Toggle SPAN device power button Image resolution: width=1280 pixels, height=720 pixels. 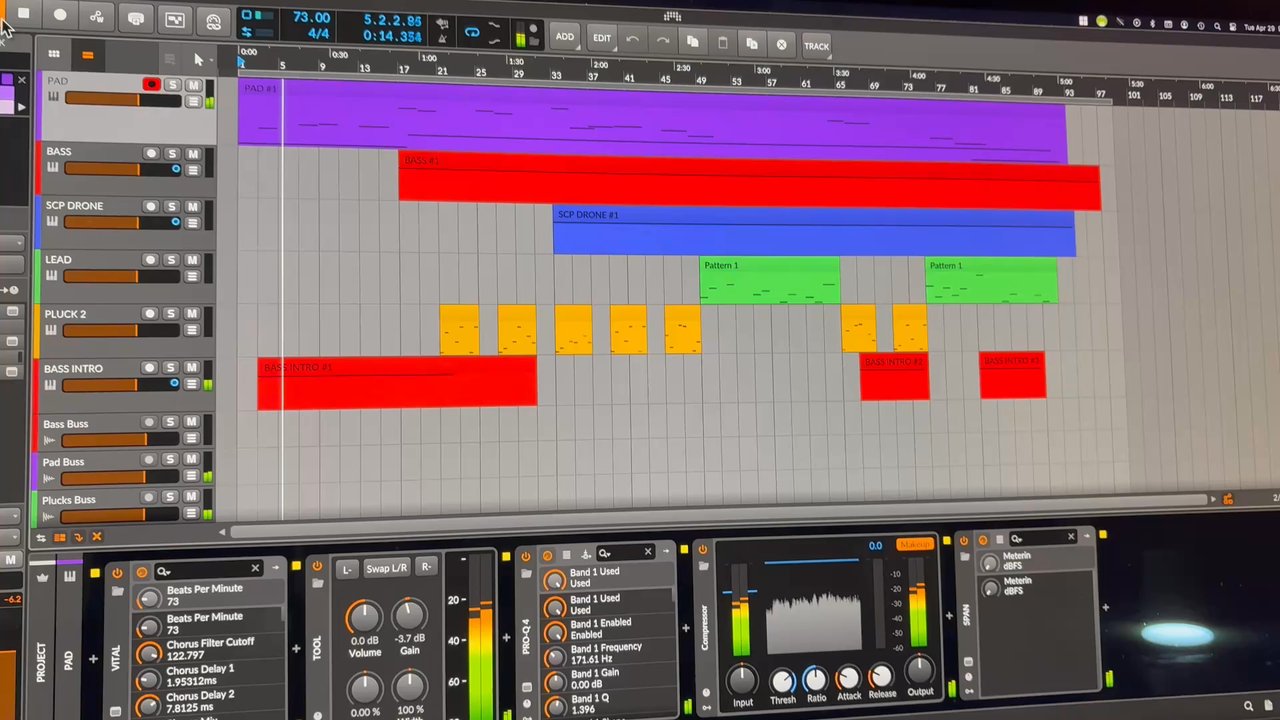coord(964,541)
